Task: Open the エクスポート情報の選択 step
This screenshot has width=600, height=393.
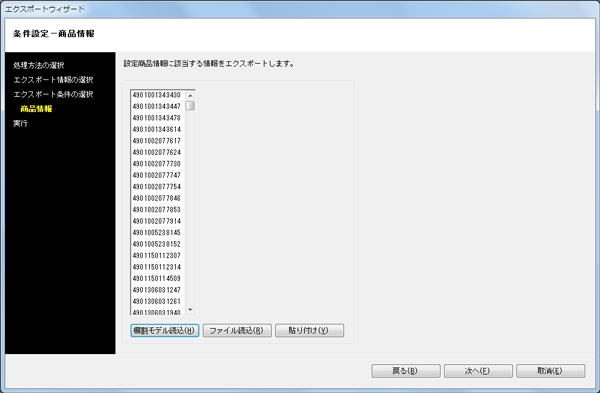Action: point(53,80)
